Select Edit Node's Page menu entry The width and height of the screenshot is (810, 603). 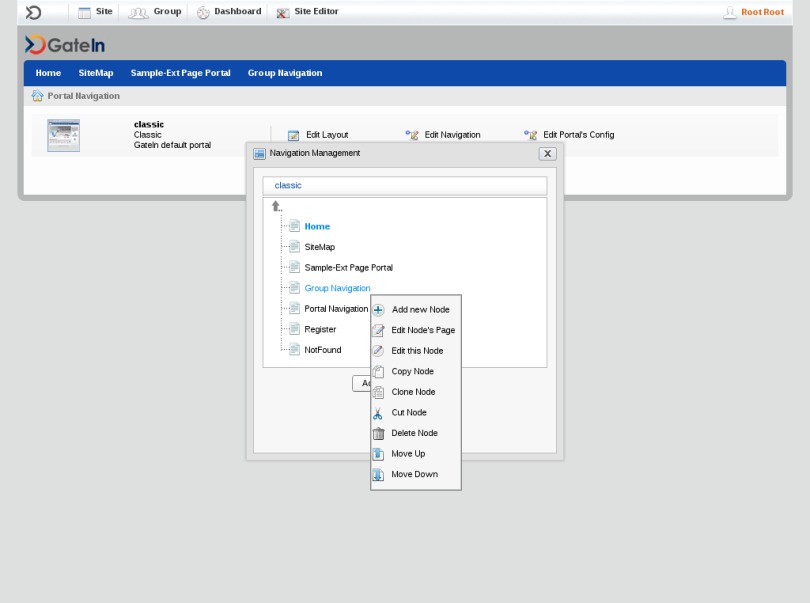point(423,330)
